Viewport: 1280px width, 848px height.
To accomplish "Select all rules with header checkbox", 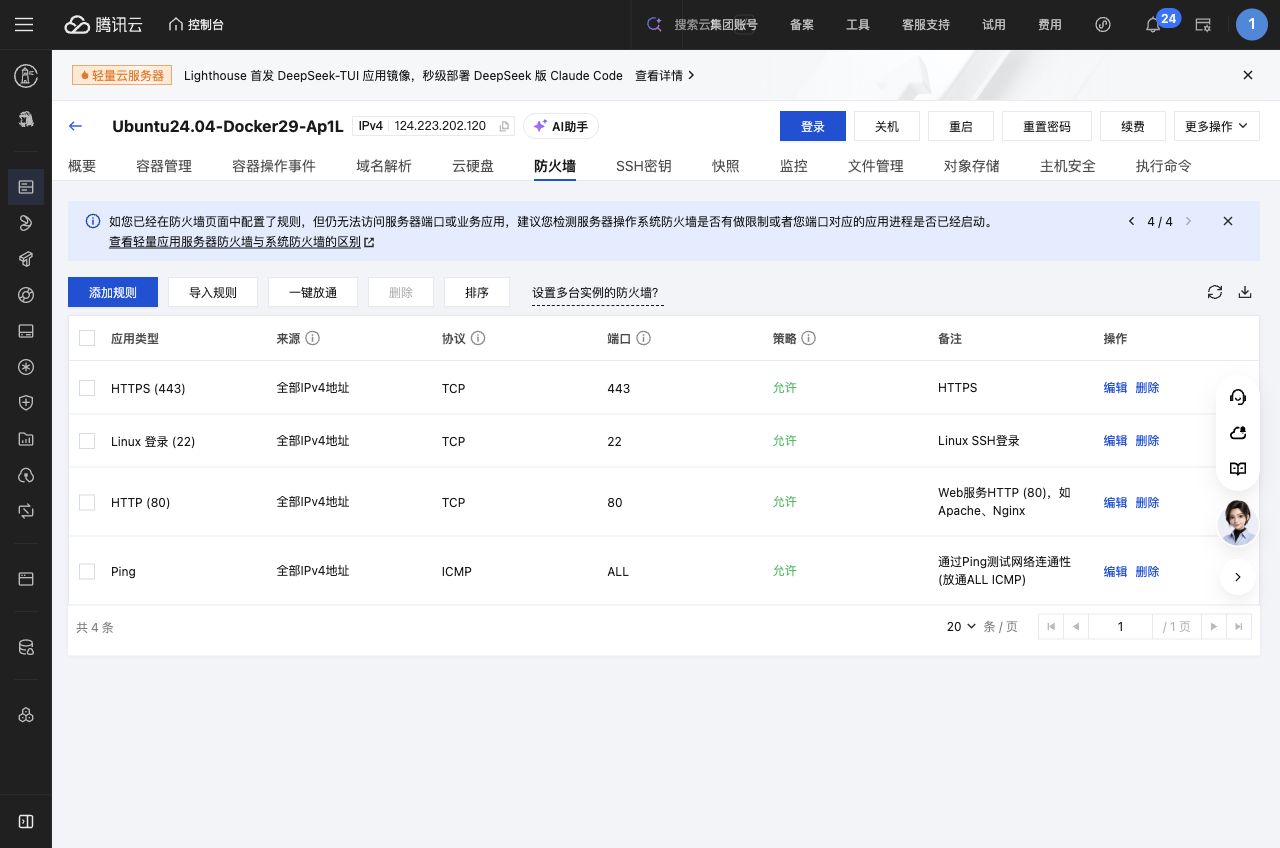I will [x=87, y=338].
